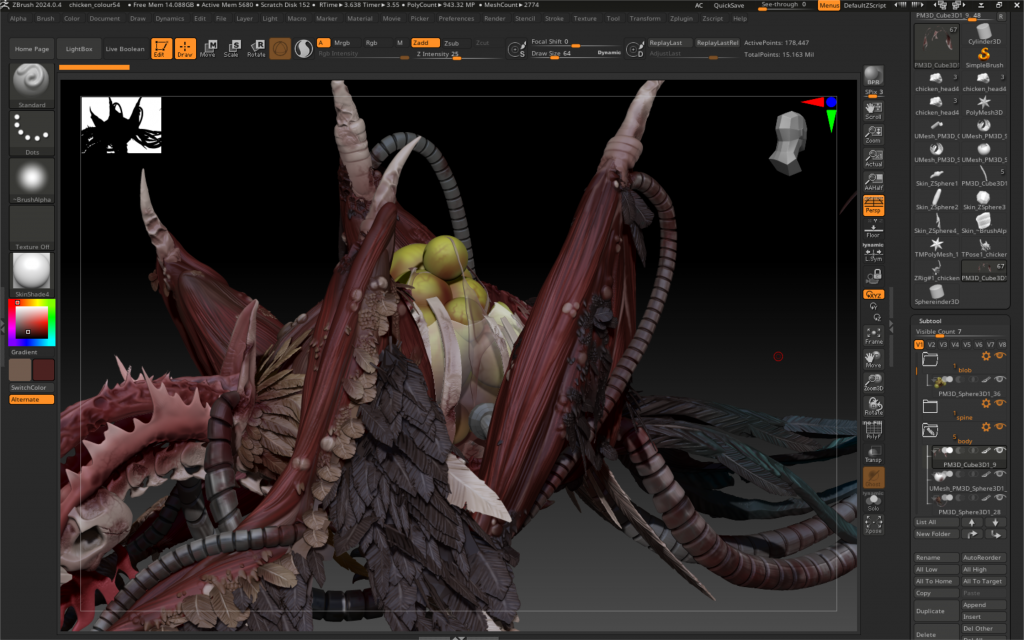The height and width of the screenshot is (640, 1024).
Task: Click the AAHalf zoom icon
Action: click(x=873, y=180)
